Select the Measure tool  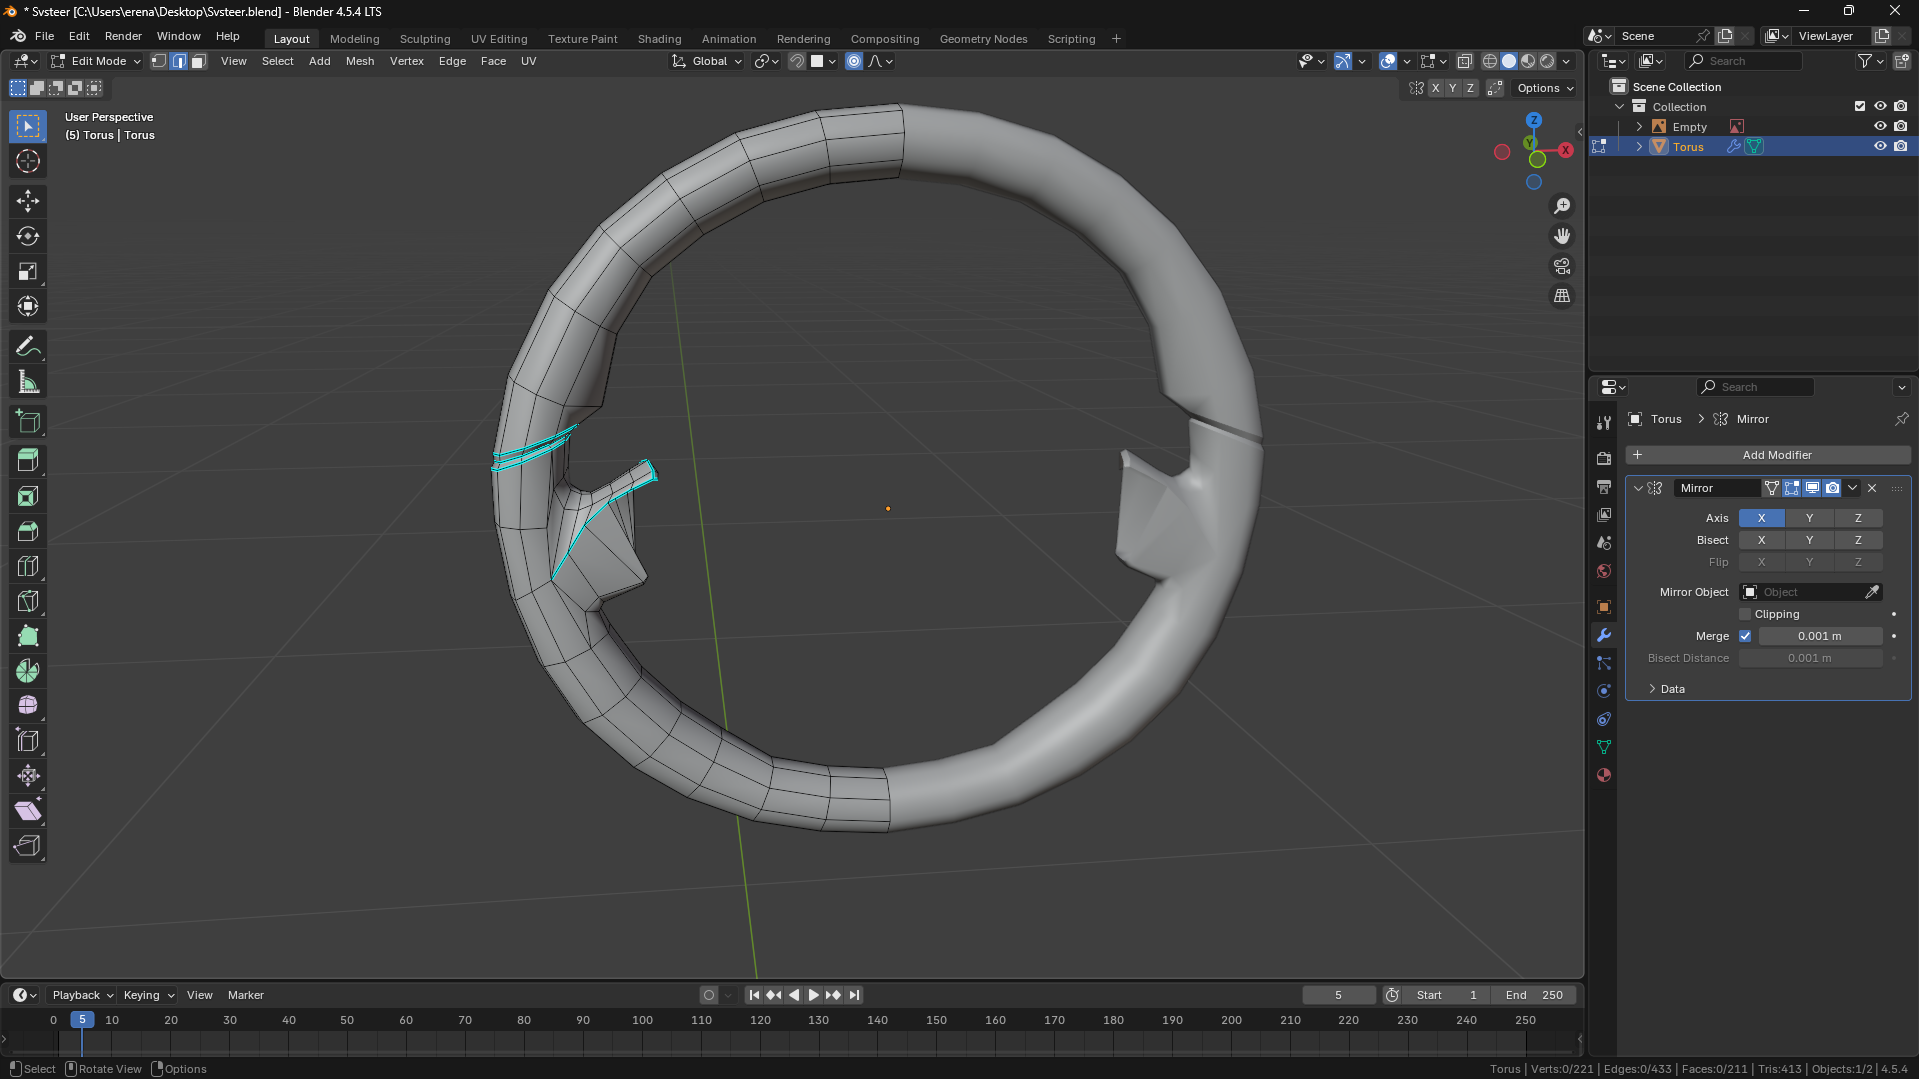(28, 382)
